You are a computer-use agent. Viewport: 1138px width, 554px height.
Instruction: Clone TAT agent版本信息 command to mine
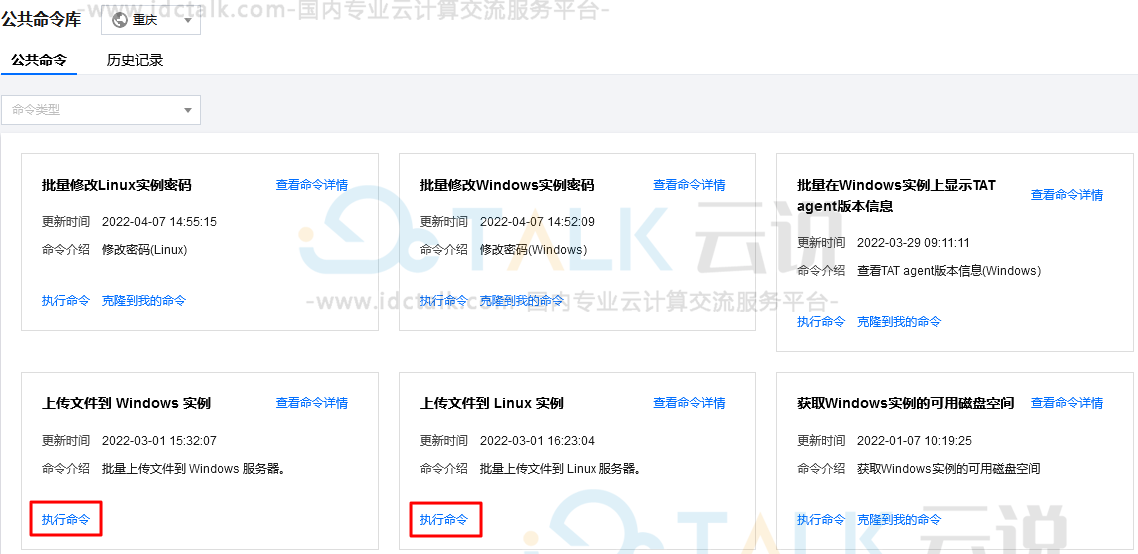pos(899,322)
